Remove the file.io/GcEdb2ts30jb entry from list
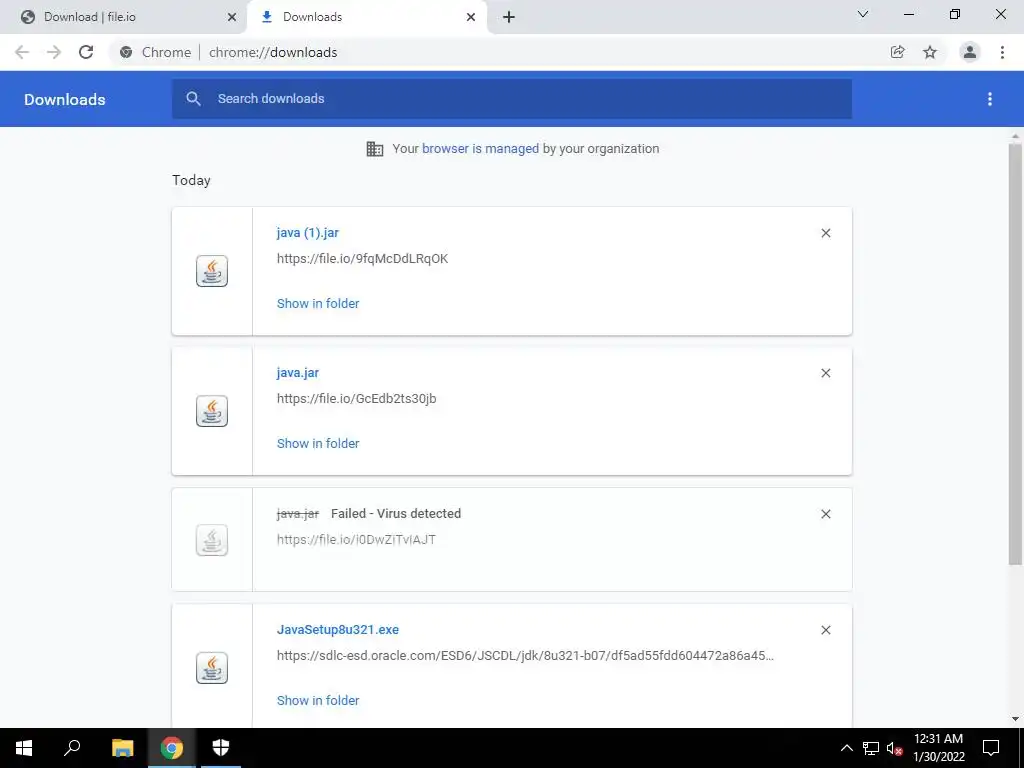 point(826,373)
